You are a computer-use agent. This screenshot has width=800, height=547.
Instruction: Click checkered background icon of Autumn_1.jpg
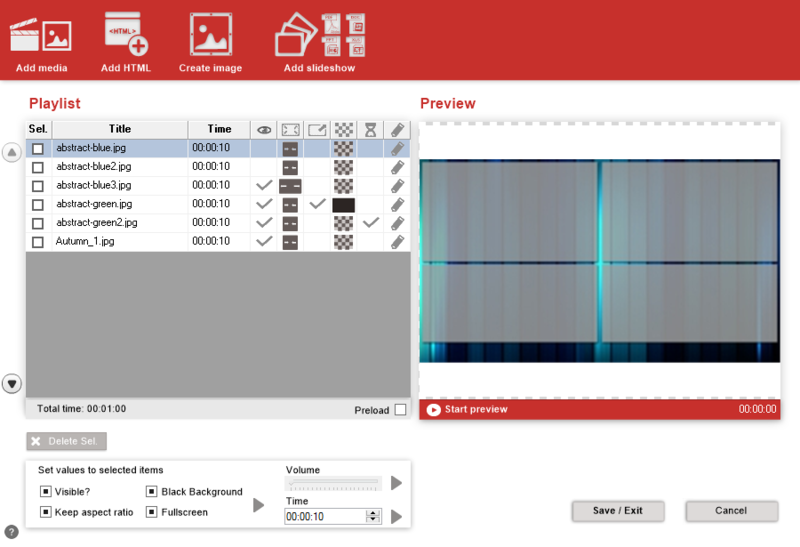coord(343,242)
